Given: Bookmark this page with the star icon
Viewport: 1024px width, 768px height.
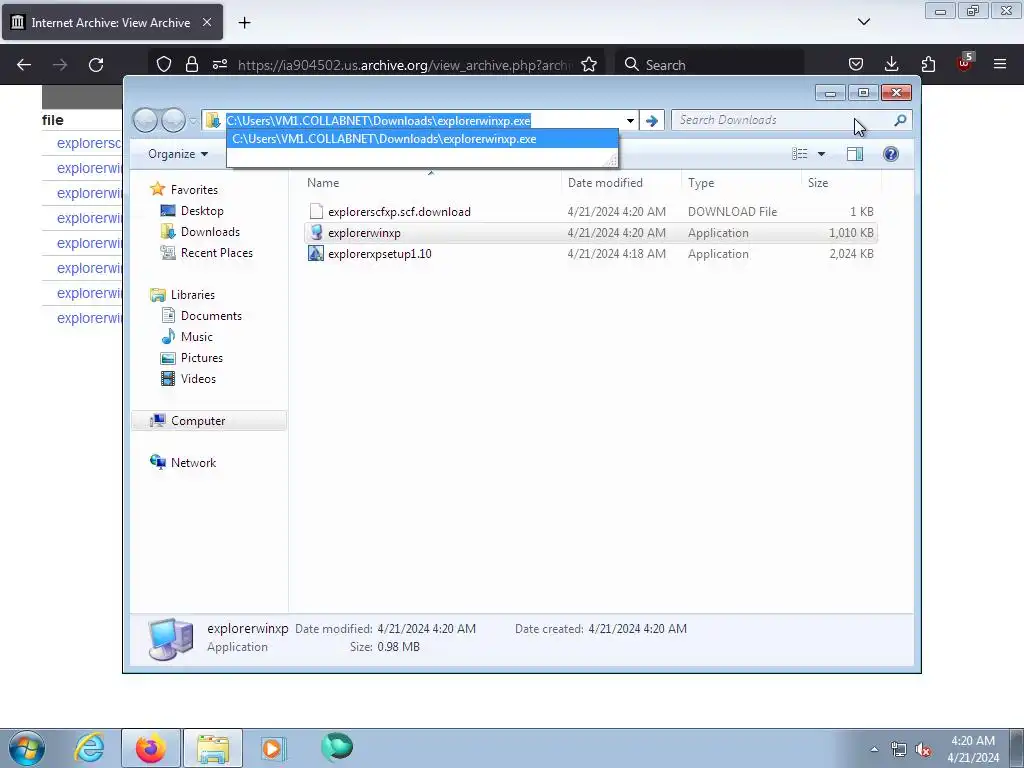Looking at the screenshot, I should pyautogui.click(x=589, y=64).
